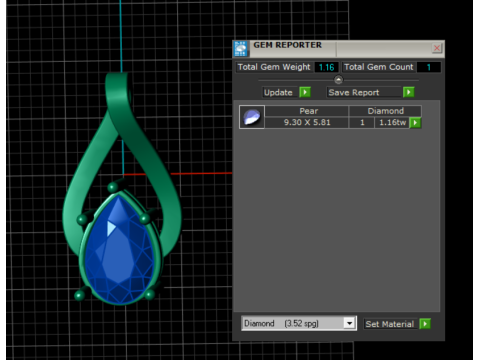
Task: Click the Set Material button
Action: [390, 324]
